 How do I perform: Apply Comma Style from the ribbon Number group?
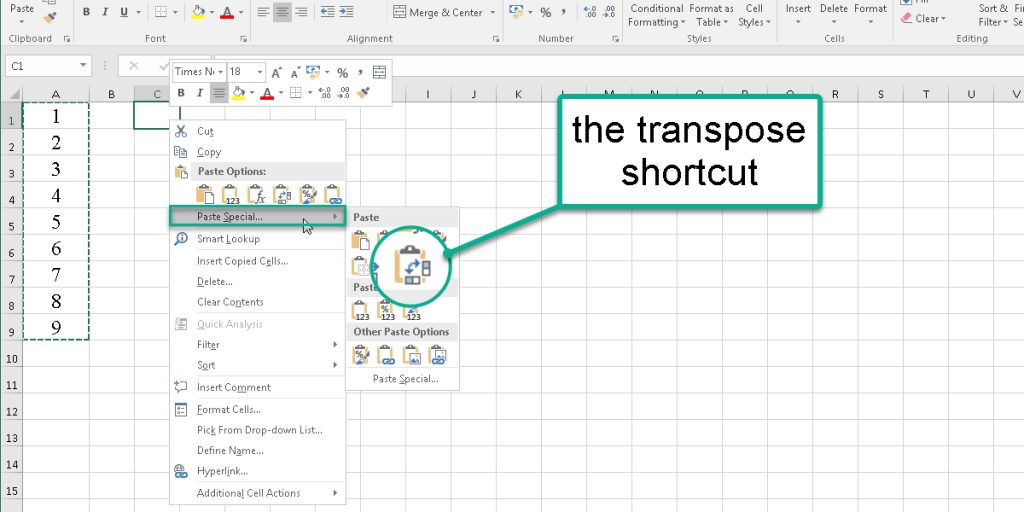tap(563, 12)
